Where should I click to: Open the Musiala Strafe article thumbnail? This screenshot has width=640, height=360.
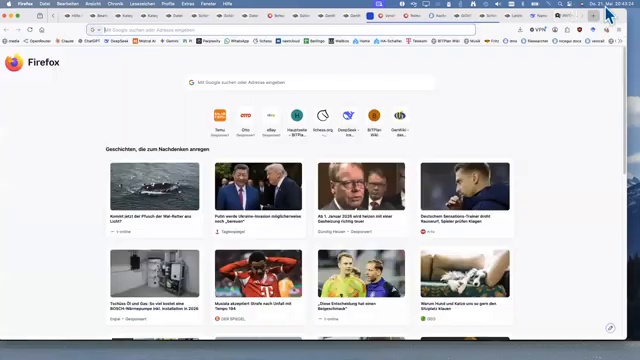point(258,273)
